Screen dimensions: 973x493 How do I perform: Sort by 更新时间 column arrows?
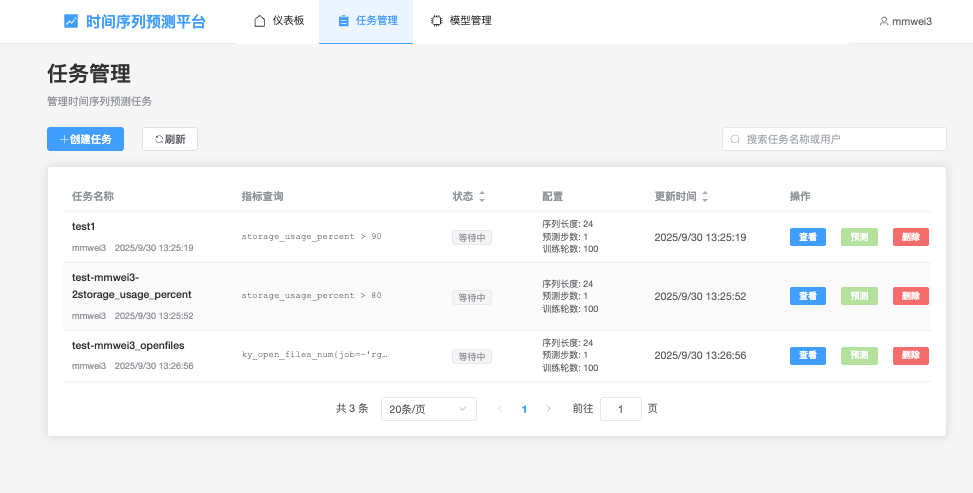click(705, 196)
